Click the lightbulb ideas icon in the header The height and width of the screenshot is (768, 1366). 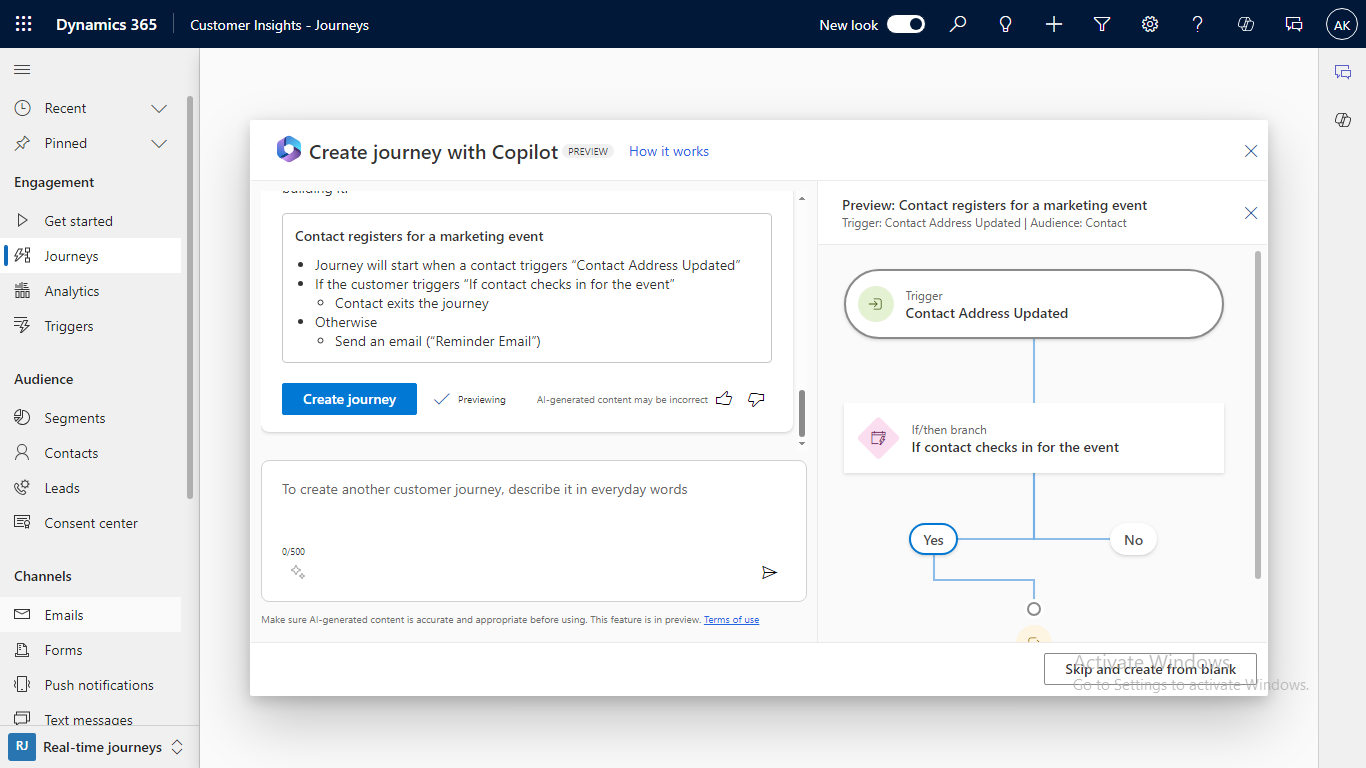click(1005, 24)
